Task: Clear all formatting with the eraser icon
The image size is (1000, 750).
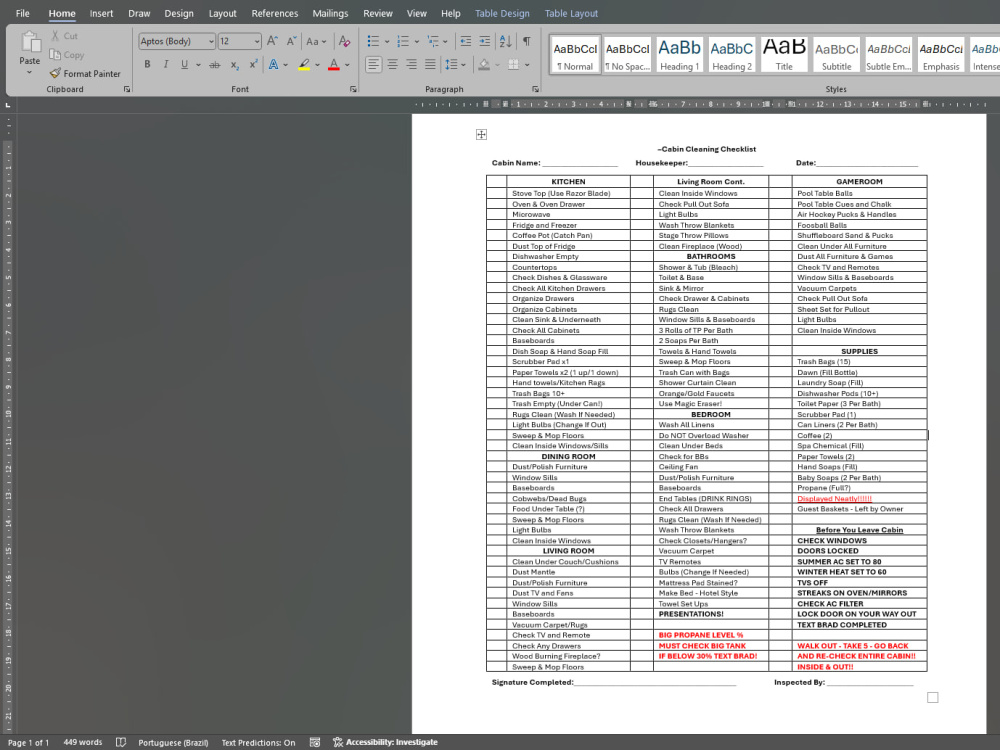Action: 344,41
